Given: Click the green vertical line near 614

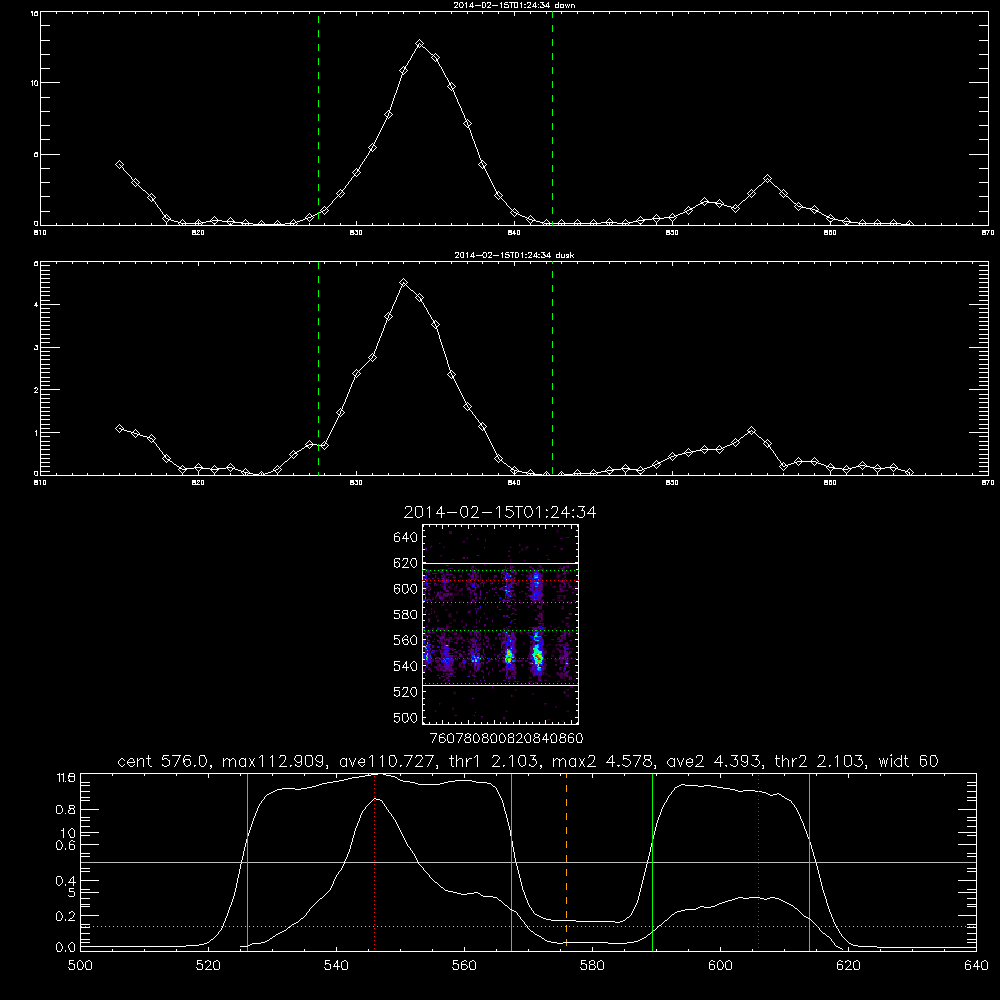Looking at the screenshot, I should point(809,861).
